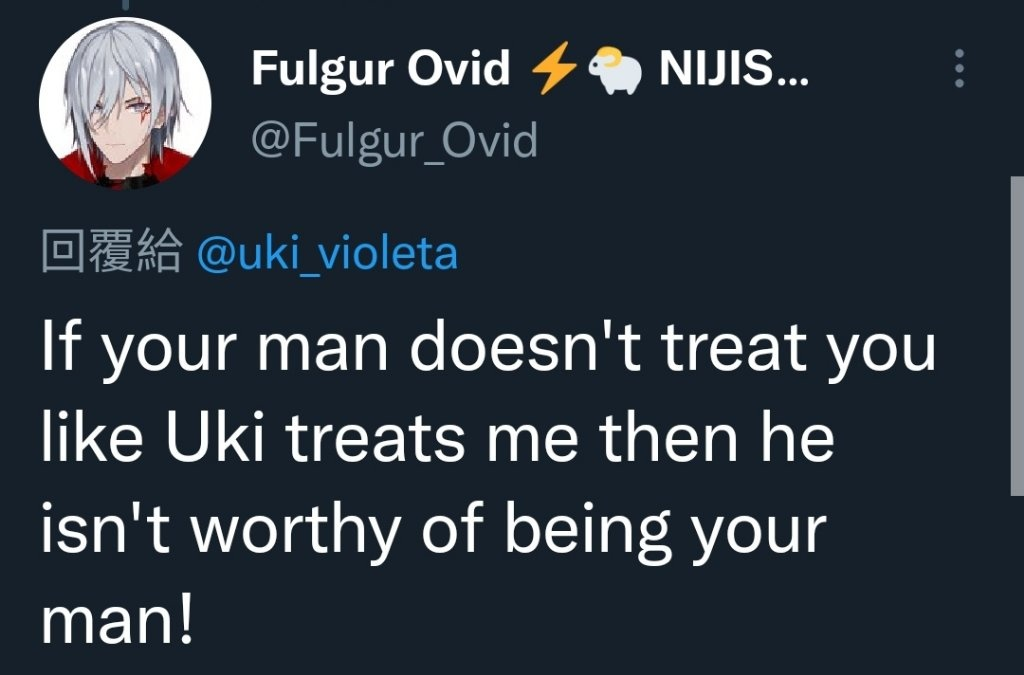Open Fulgur Ovid's profile picture
Screen dimensions: 1024x675
click(x=125, y=104)
